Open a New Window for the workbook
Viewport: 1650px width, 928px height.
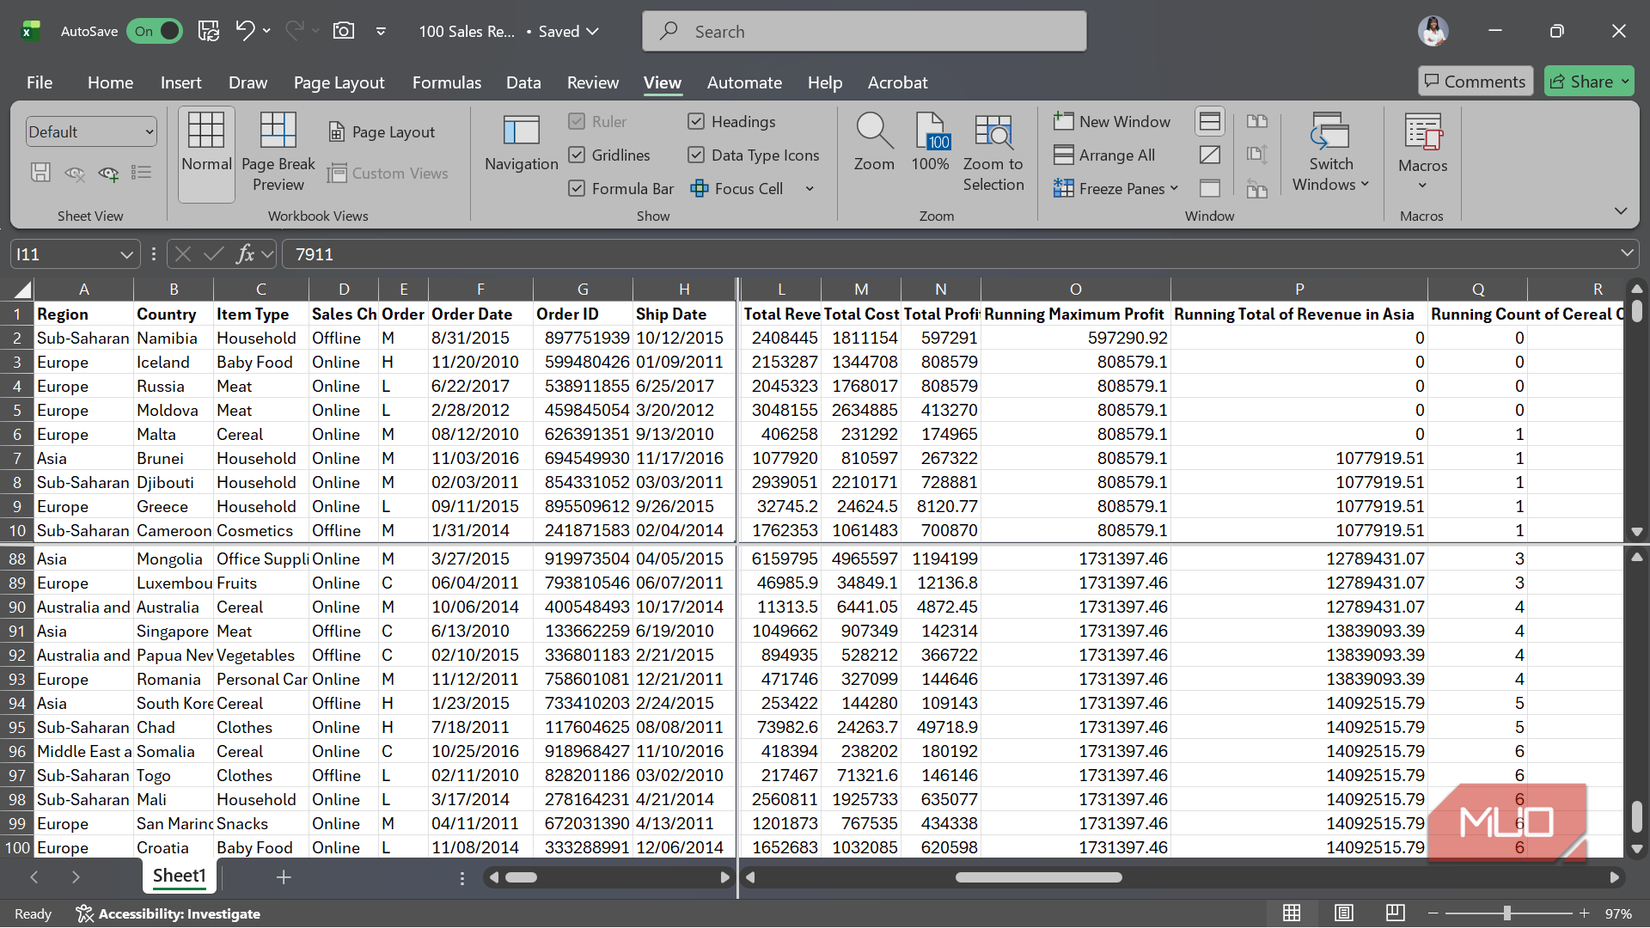[x=1112, y=121]
